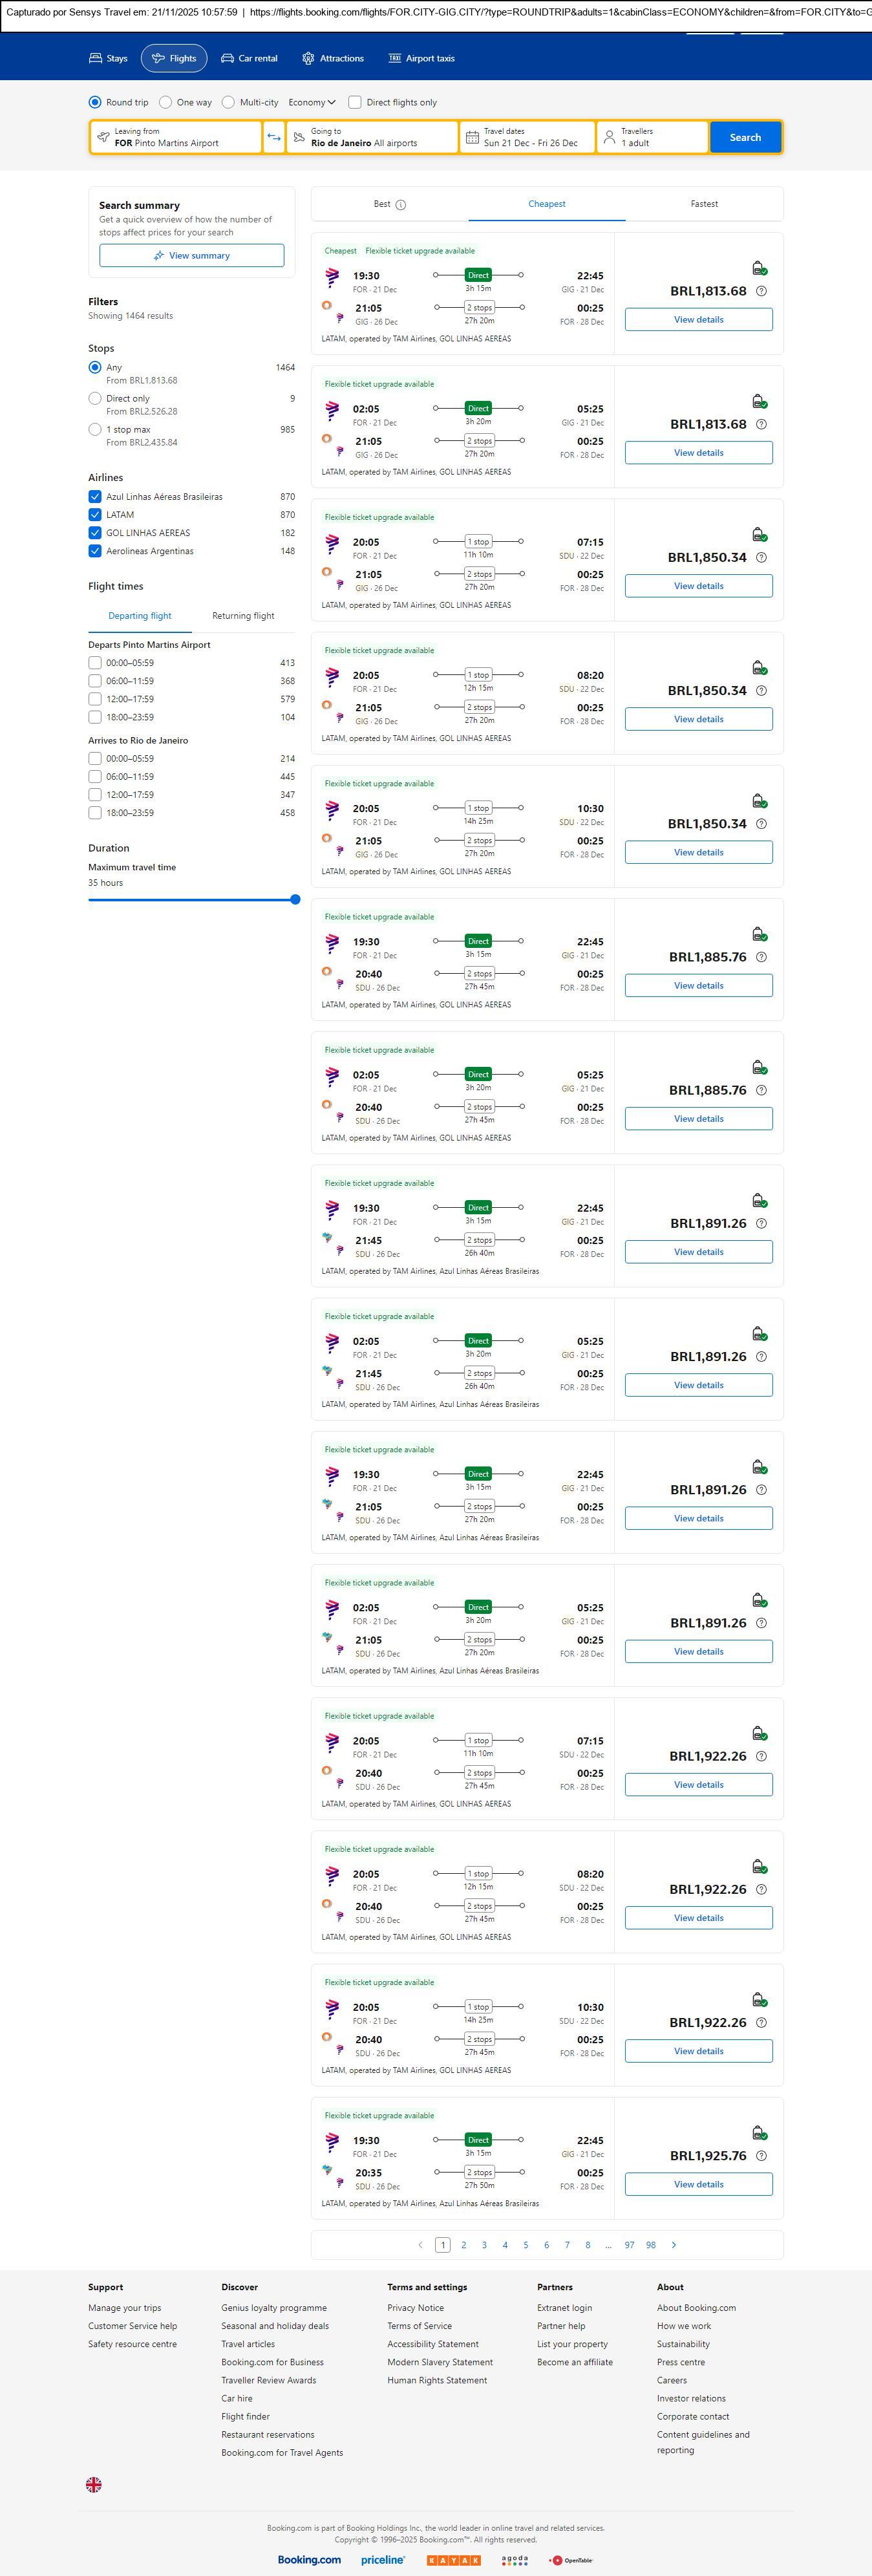
Task: Click the info icon beside the Best tab
Action: pos(401,205)
